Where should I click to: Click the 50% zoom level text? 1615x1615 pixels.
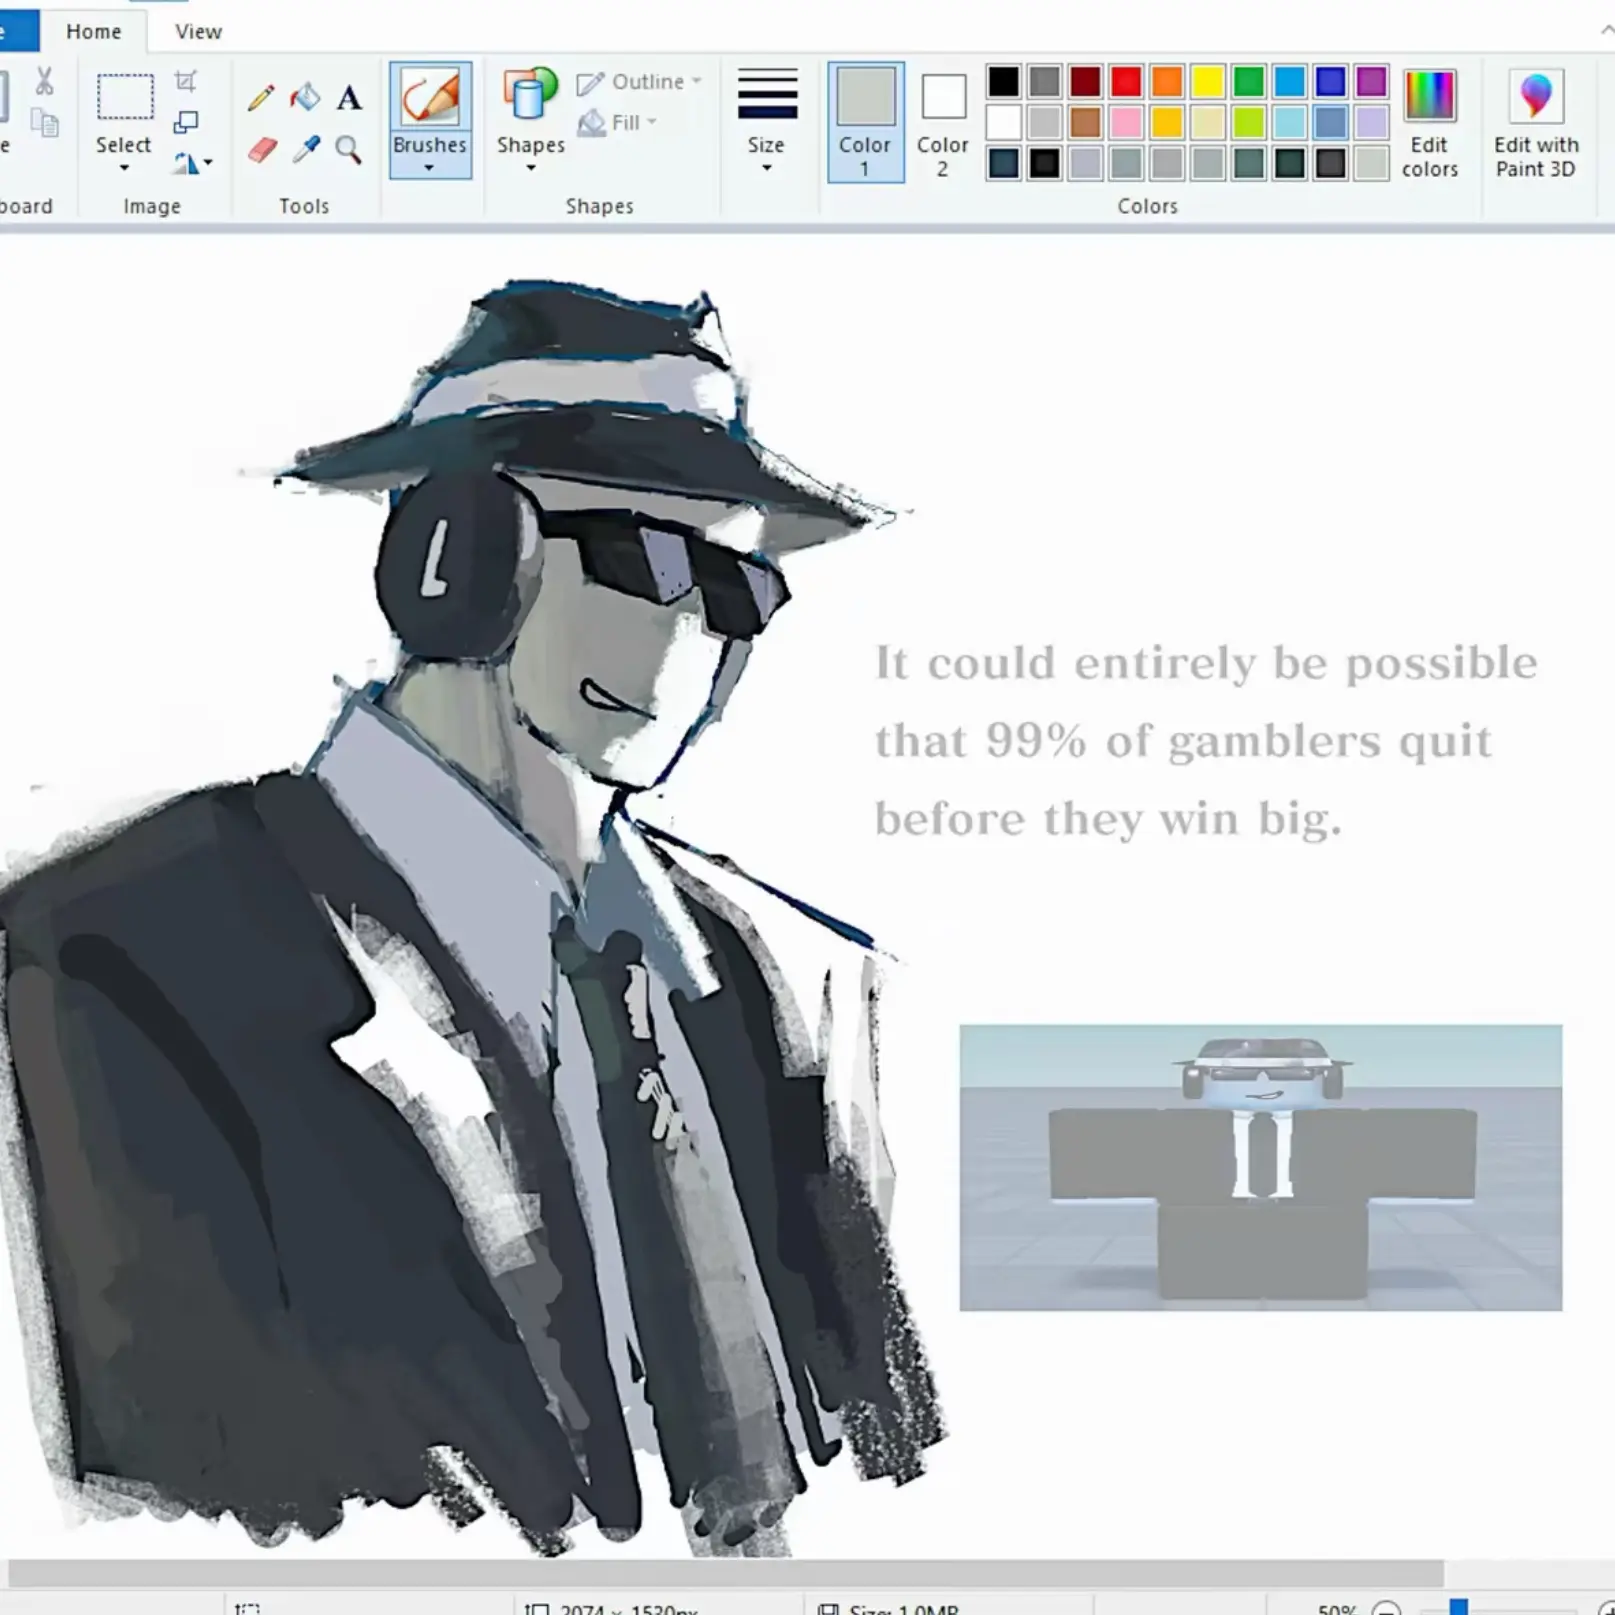coord(1336,1608)
